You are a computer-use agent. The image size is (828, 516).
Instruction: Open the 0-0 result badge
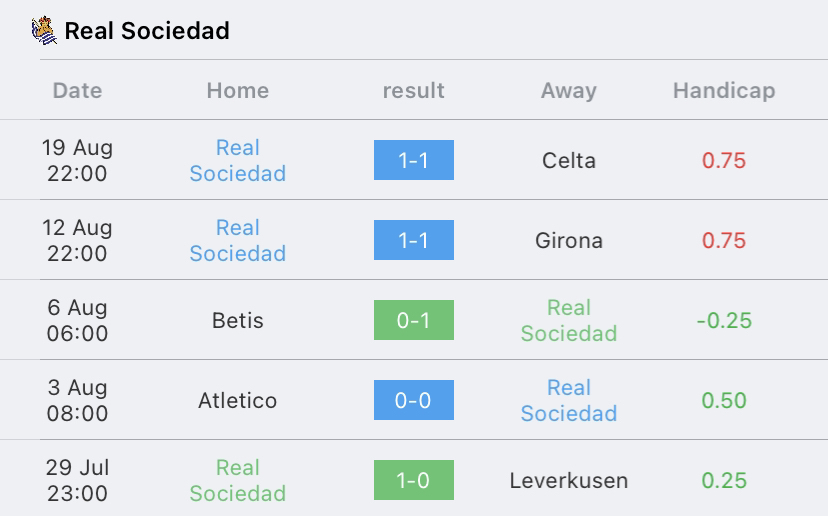pyautogui.click(x=413, y=400)
